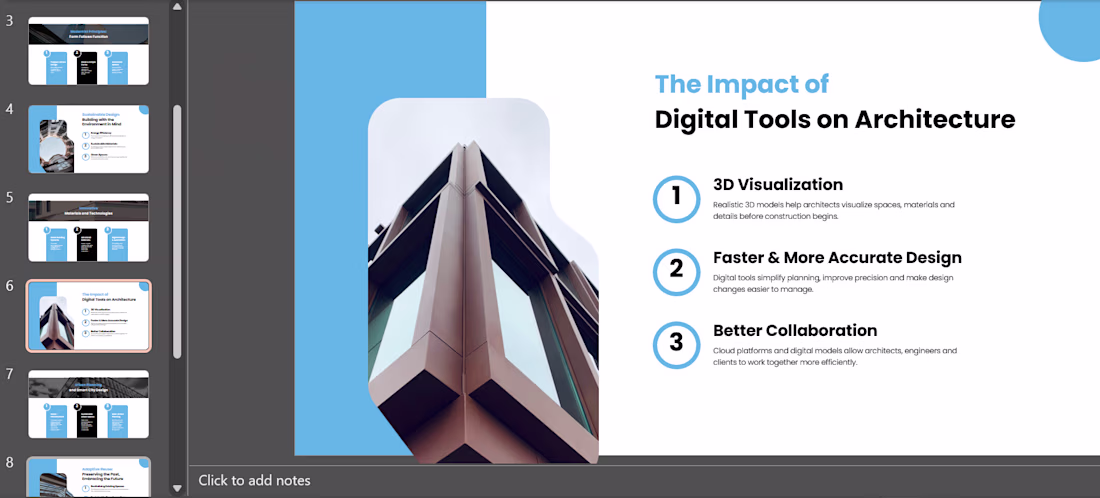Select 'Faster & More Accurate Design' heading
The image size is (1100, 498).
pos(837,257)
